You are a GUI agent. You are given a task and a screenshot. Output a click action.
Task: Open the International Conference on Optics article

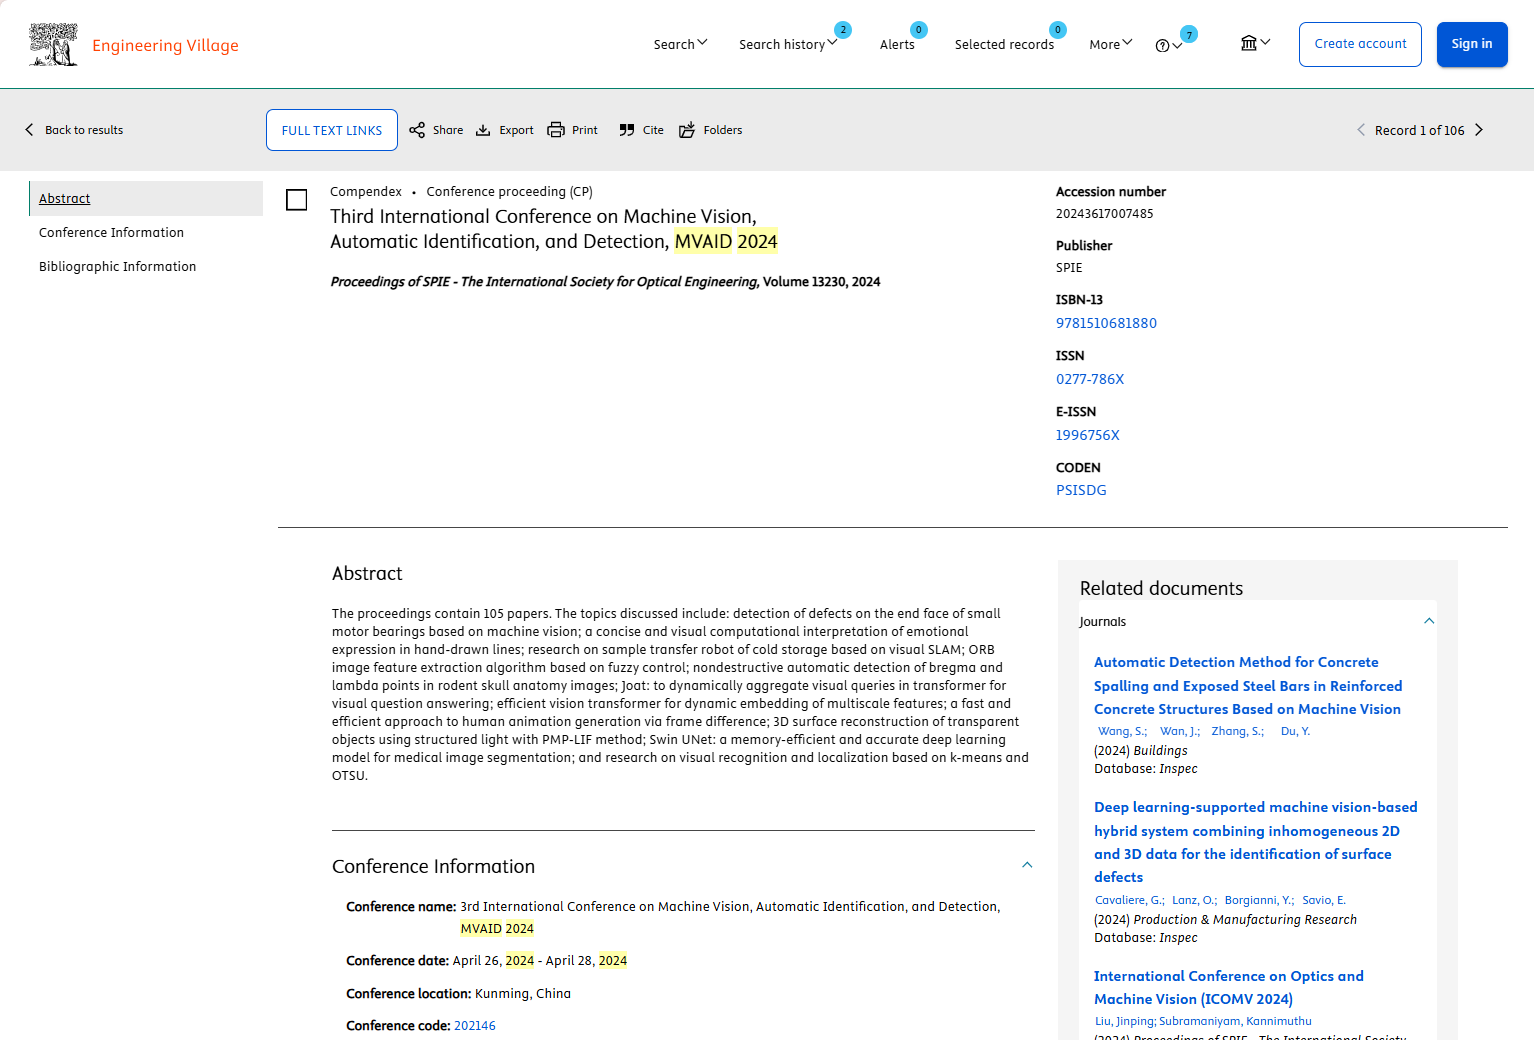tap(1229, 987)
